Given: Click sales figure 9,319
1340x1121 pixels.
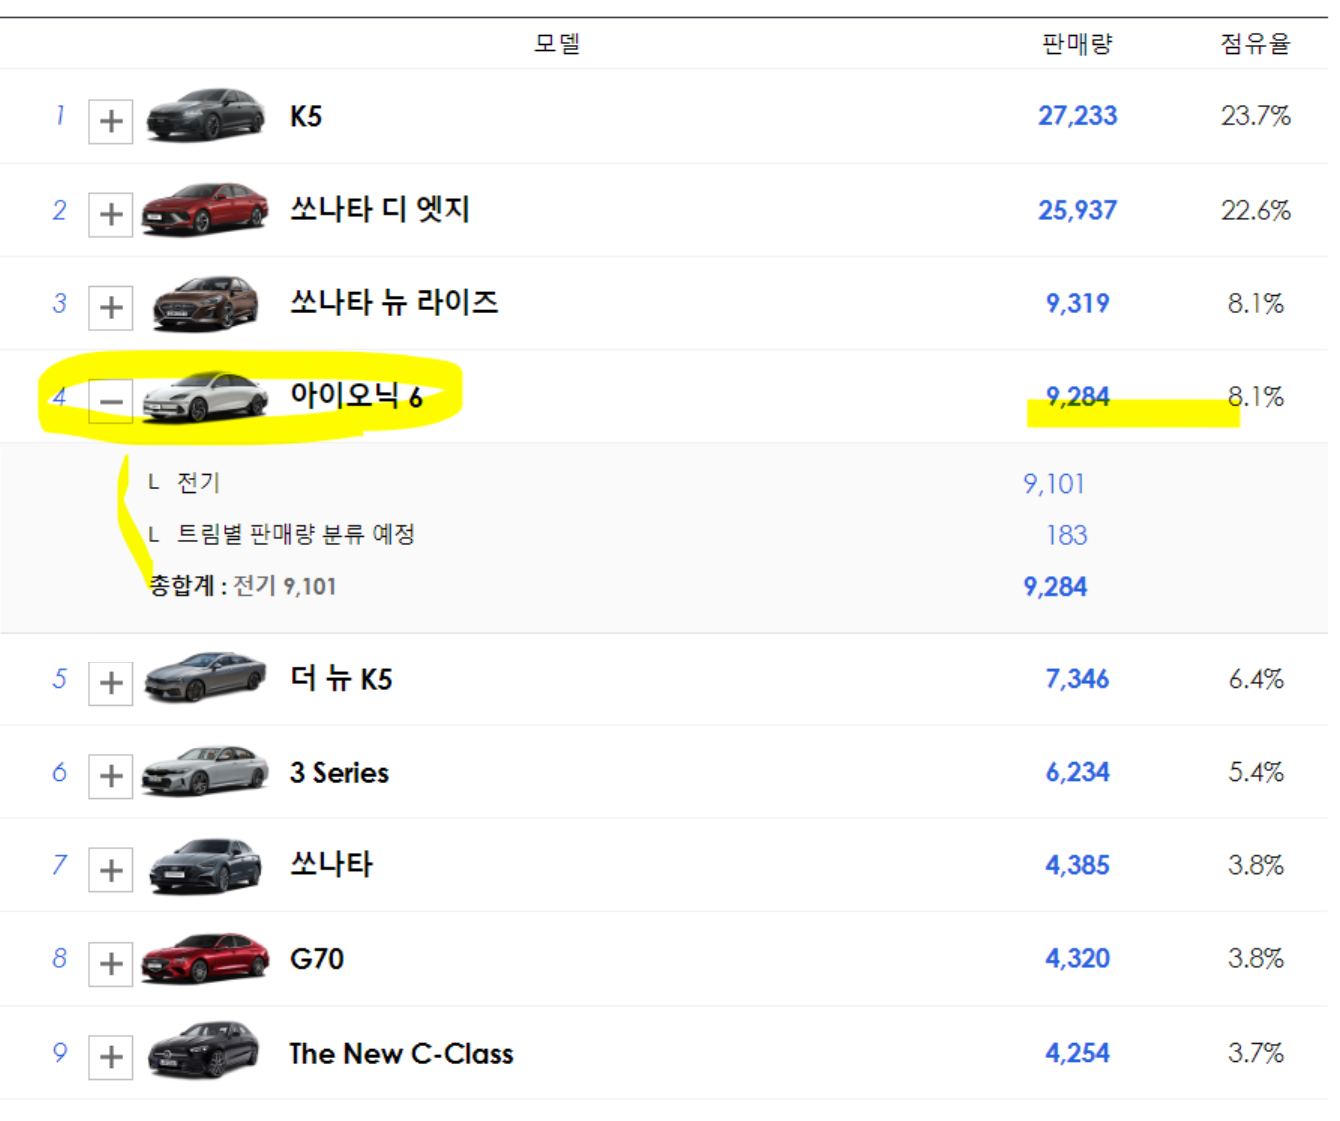Looking at the screenshot, I should 1078,303.
